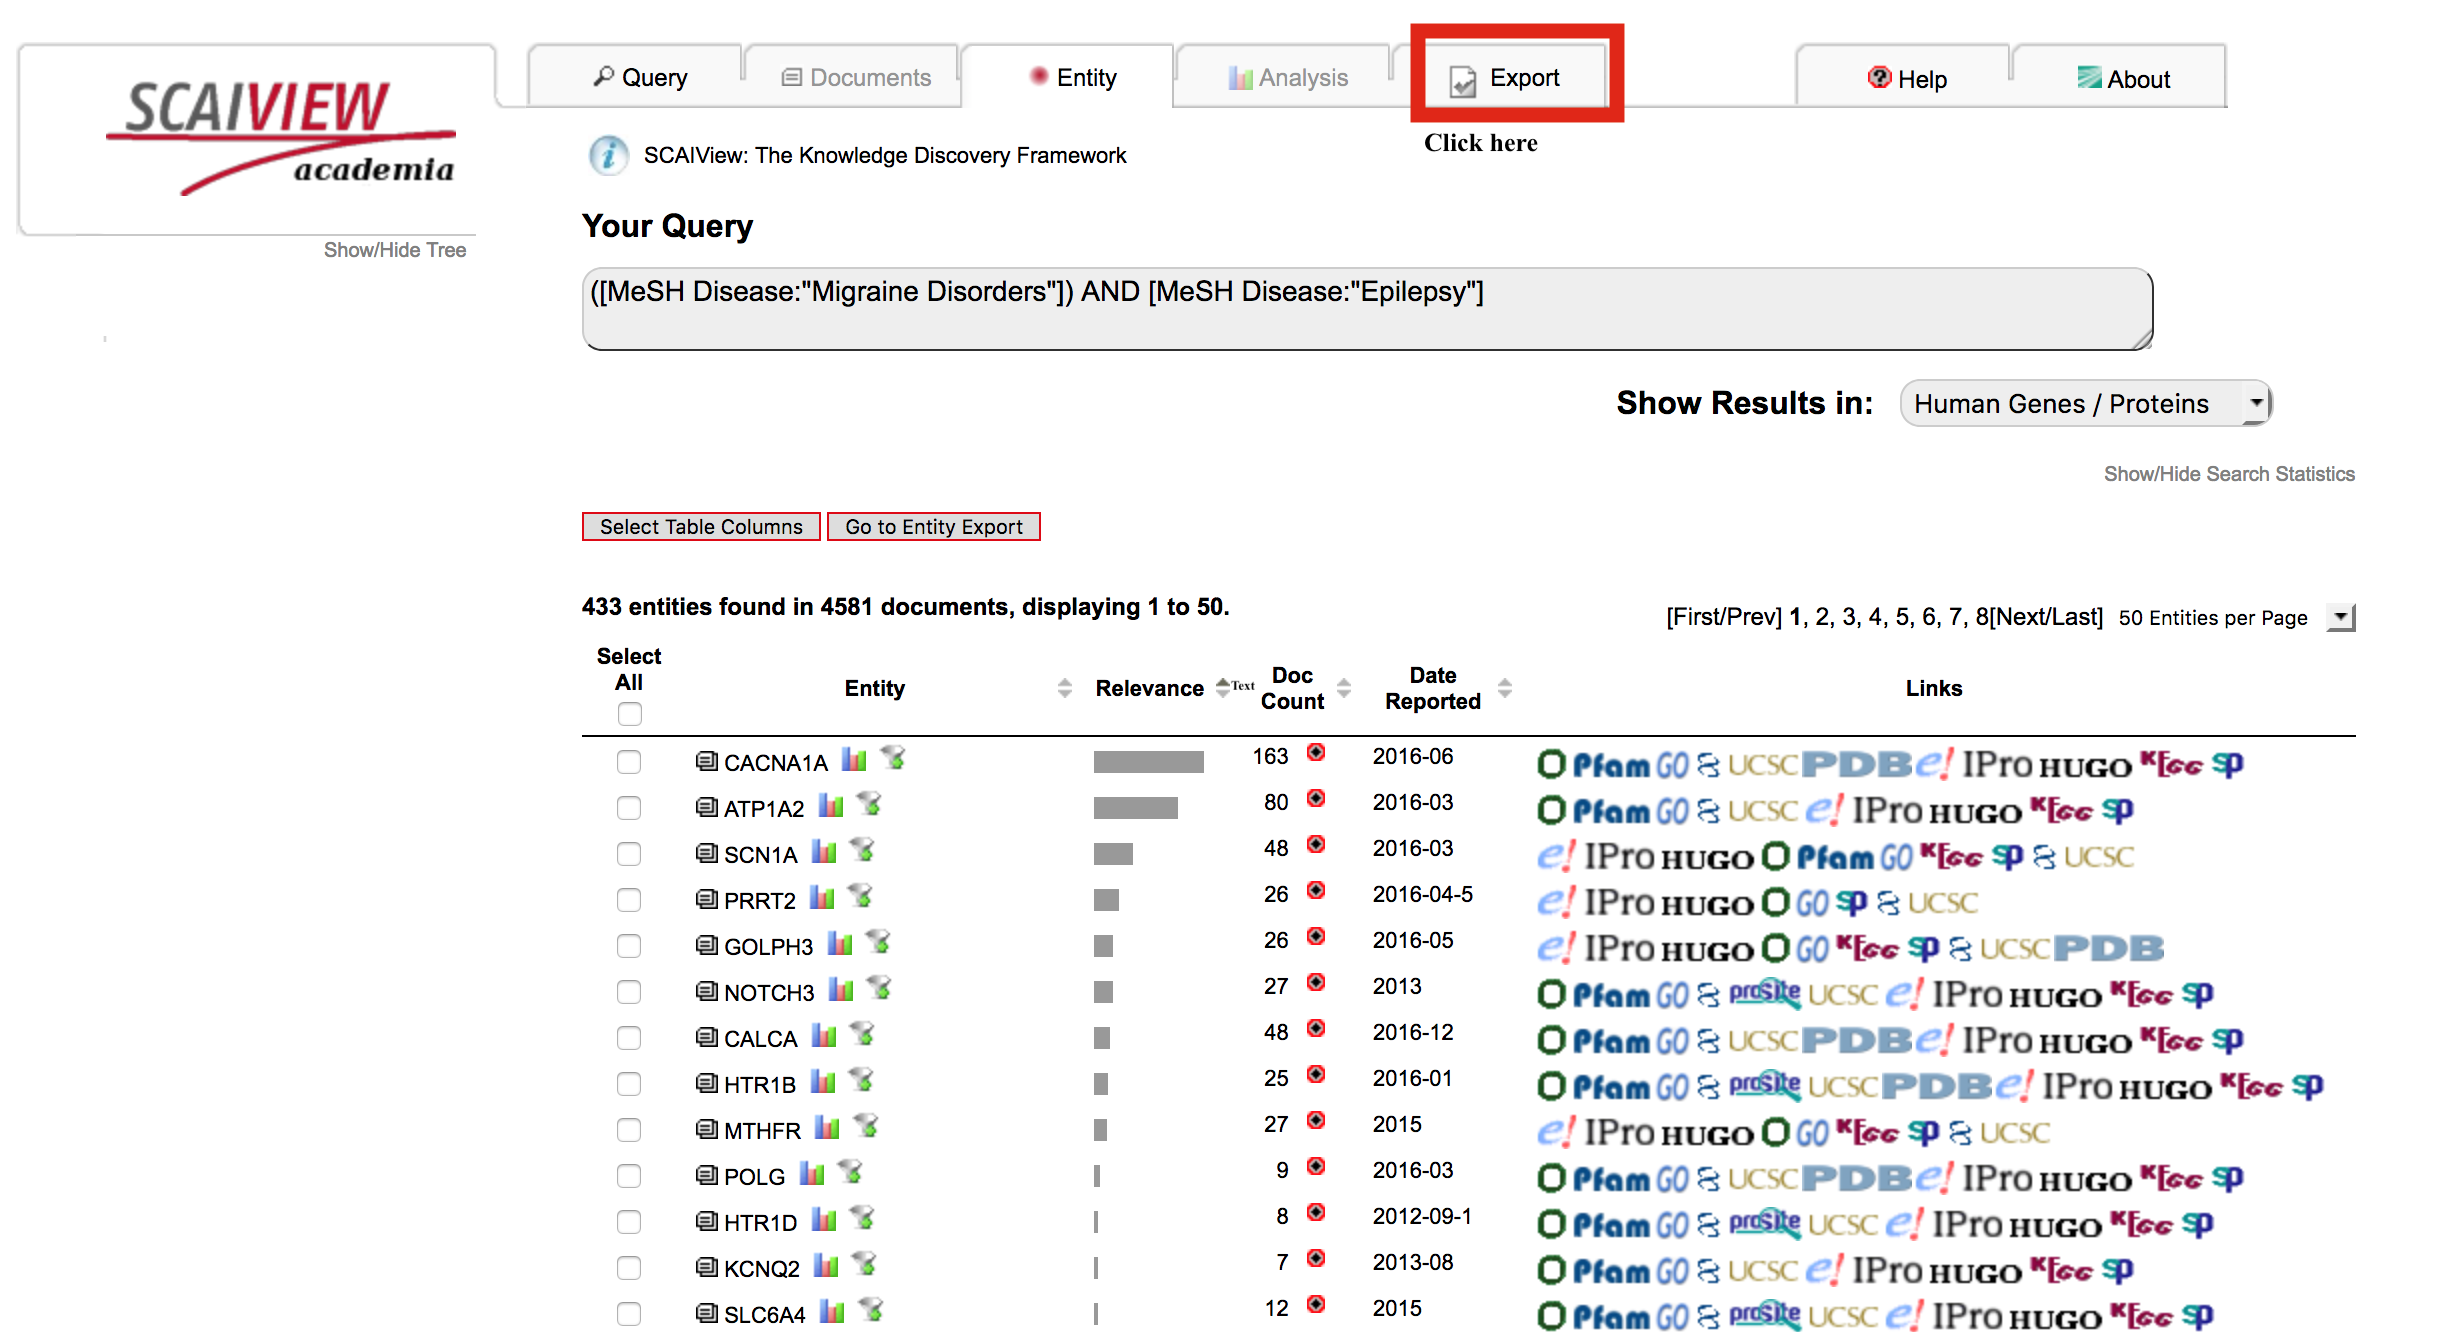Click the filter funnel icon next to ATP1A2
The image size is (2446, 1332).
tap(870, 805)
